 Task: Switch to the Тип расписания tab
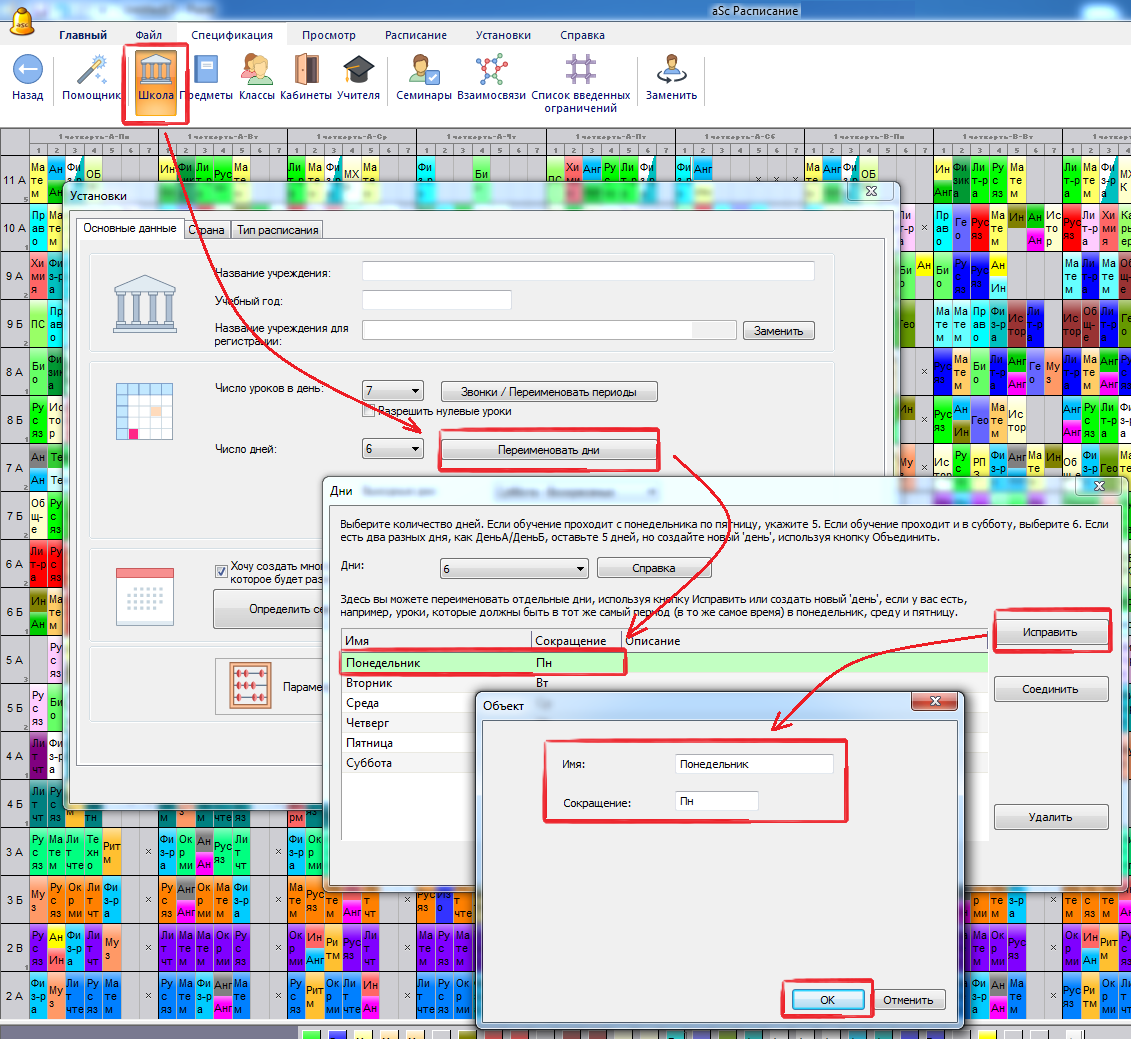click(x=277, y=230)
